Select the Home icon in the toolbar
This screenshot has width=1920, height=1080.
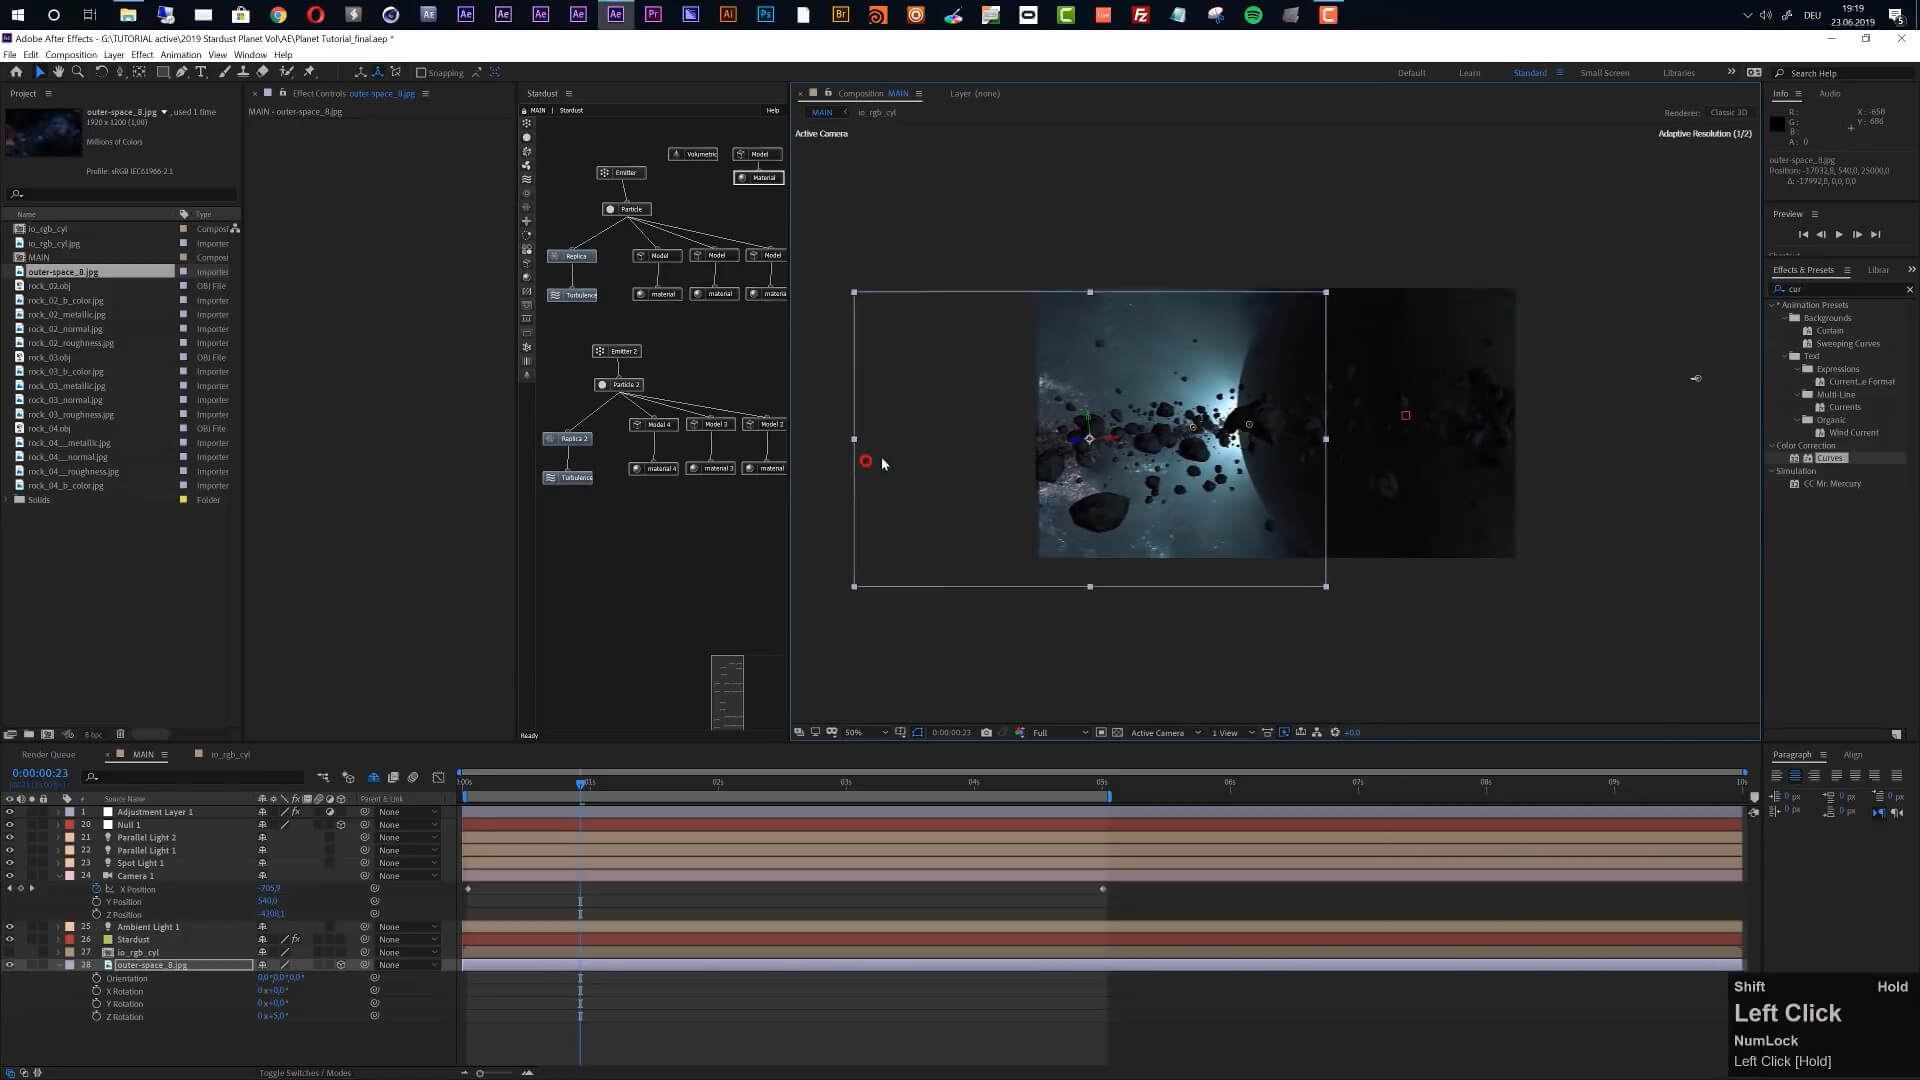click(16, 72)
